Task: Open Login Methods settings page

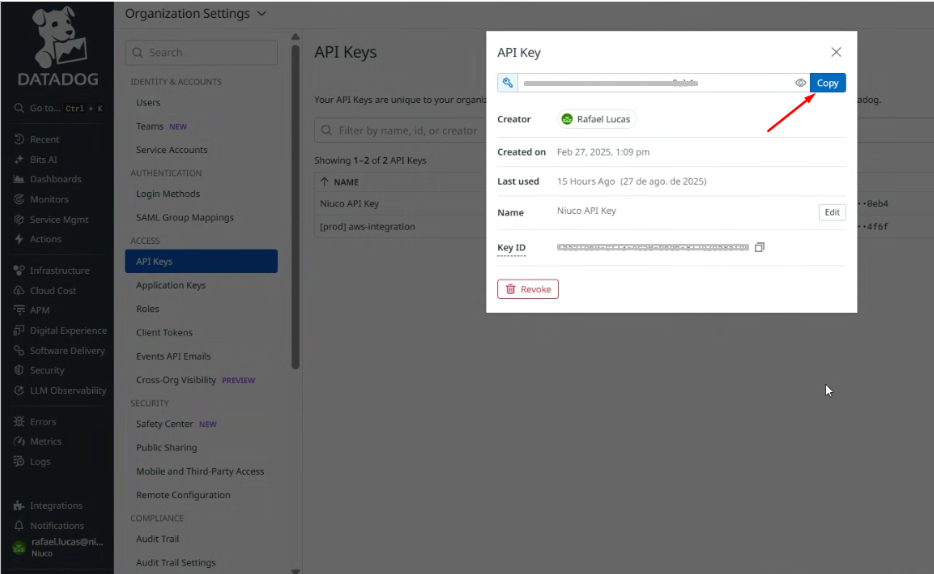Action: click(168, 194)
